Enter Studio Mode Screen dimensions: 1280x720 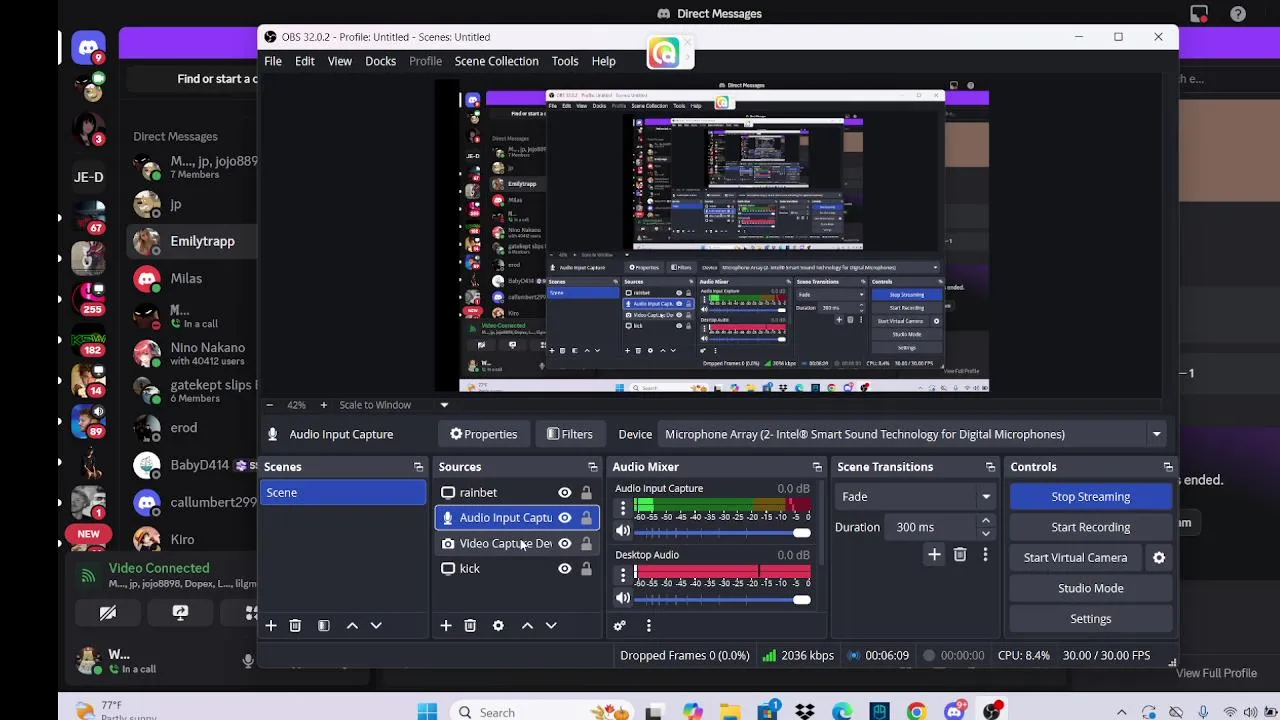click(1090, 588)
